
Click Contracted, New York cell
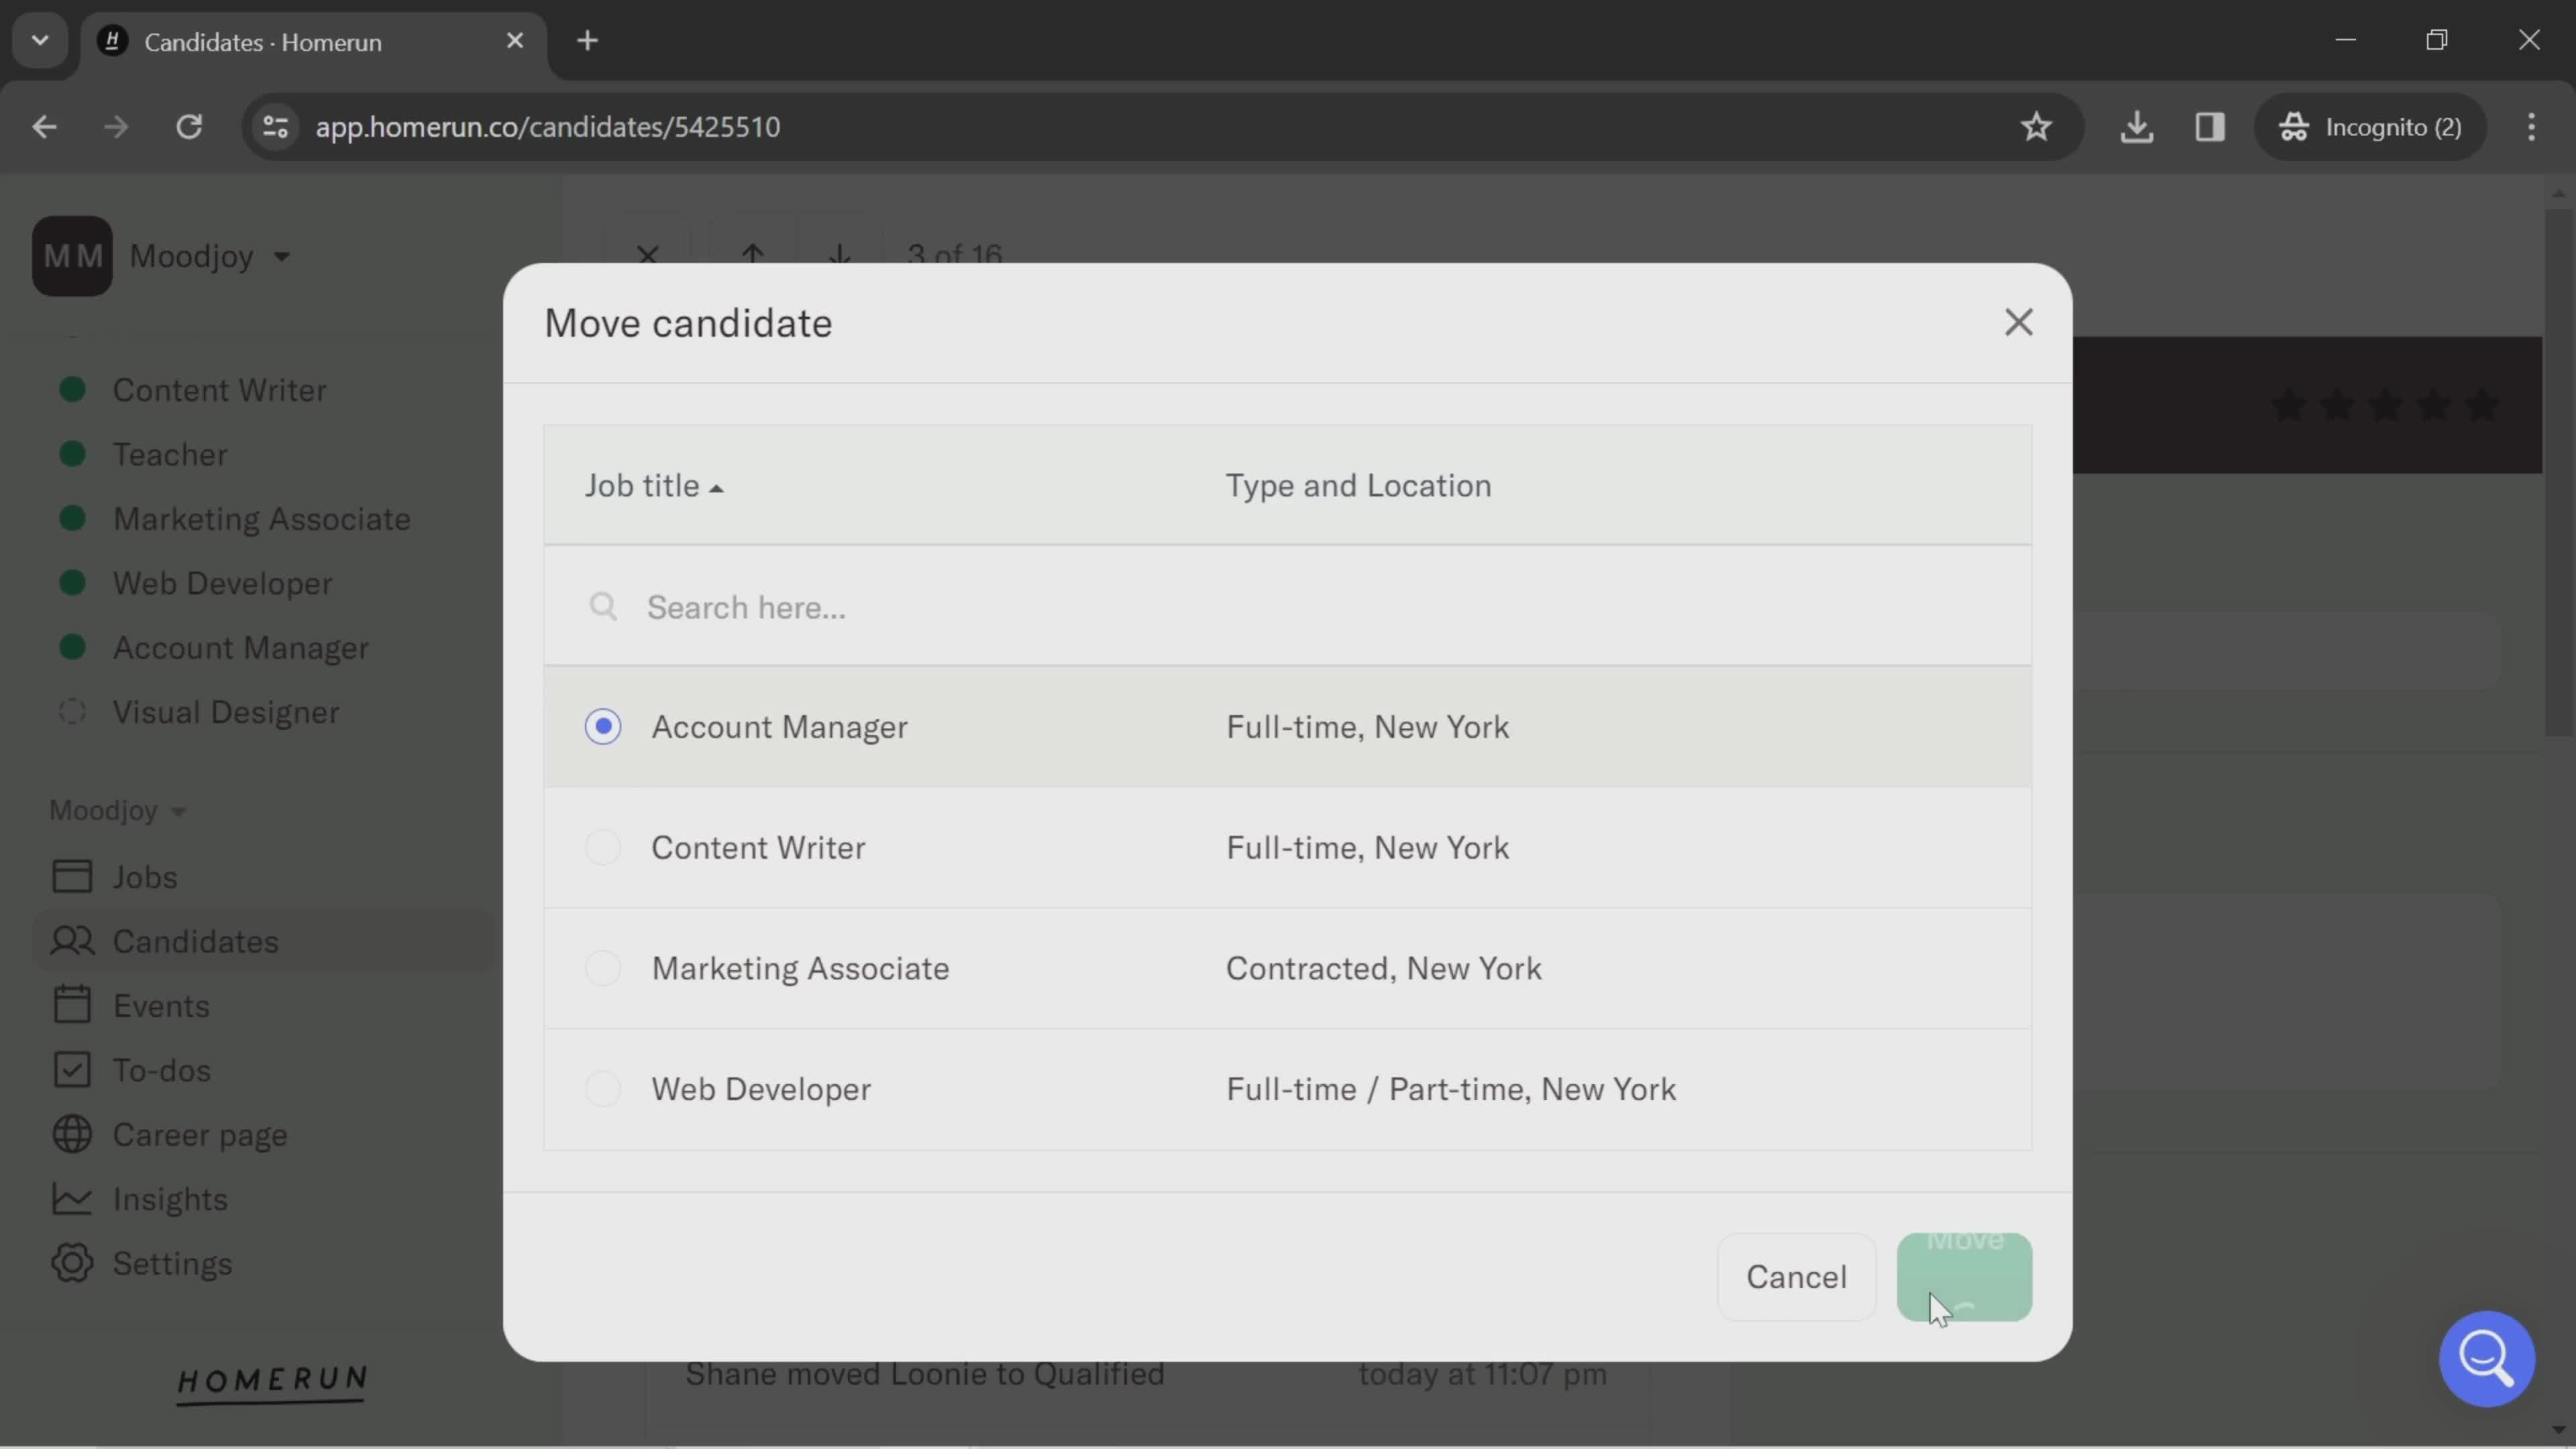[x=1384, y=968]
